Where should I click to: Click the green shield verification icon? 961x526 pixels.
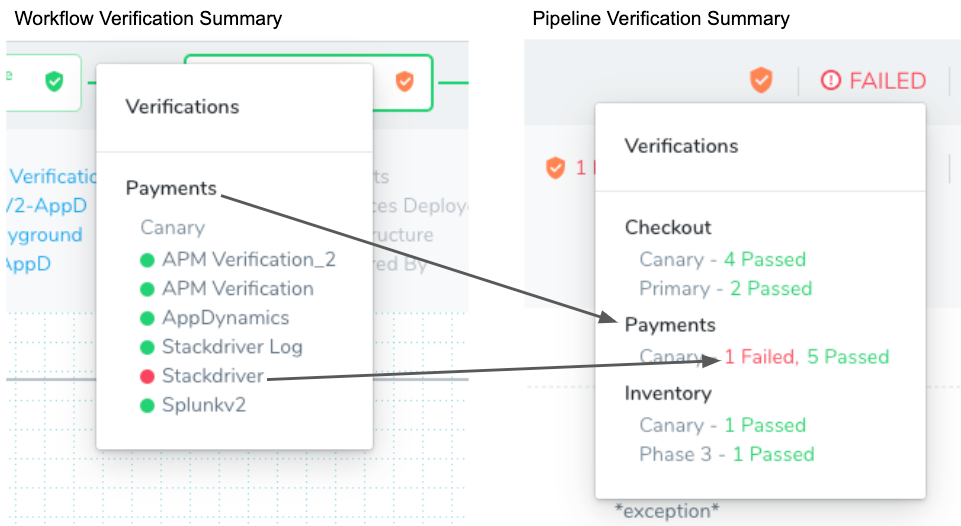[x=55, y=81]
